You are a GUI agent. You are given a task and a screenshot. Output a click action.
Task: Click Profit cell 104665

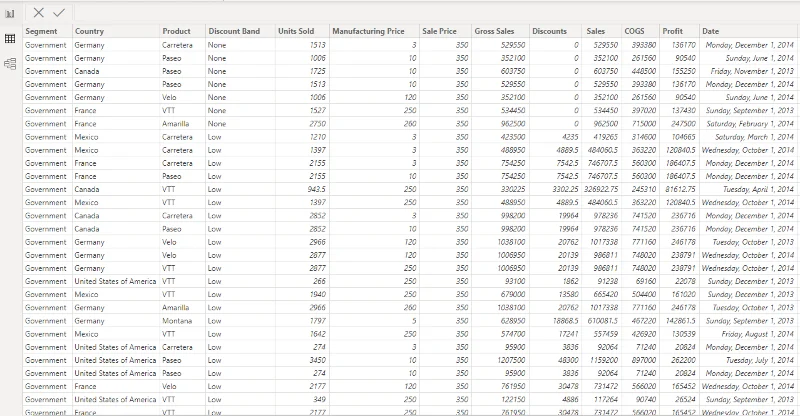(x=683, y=137)
